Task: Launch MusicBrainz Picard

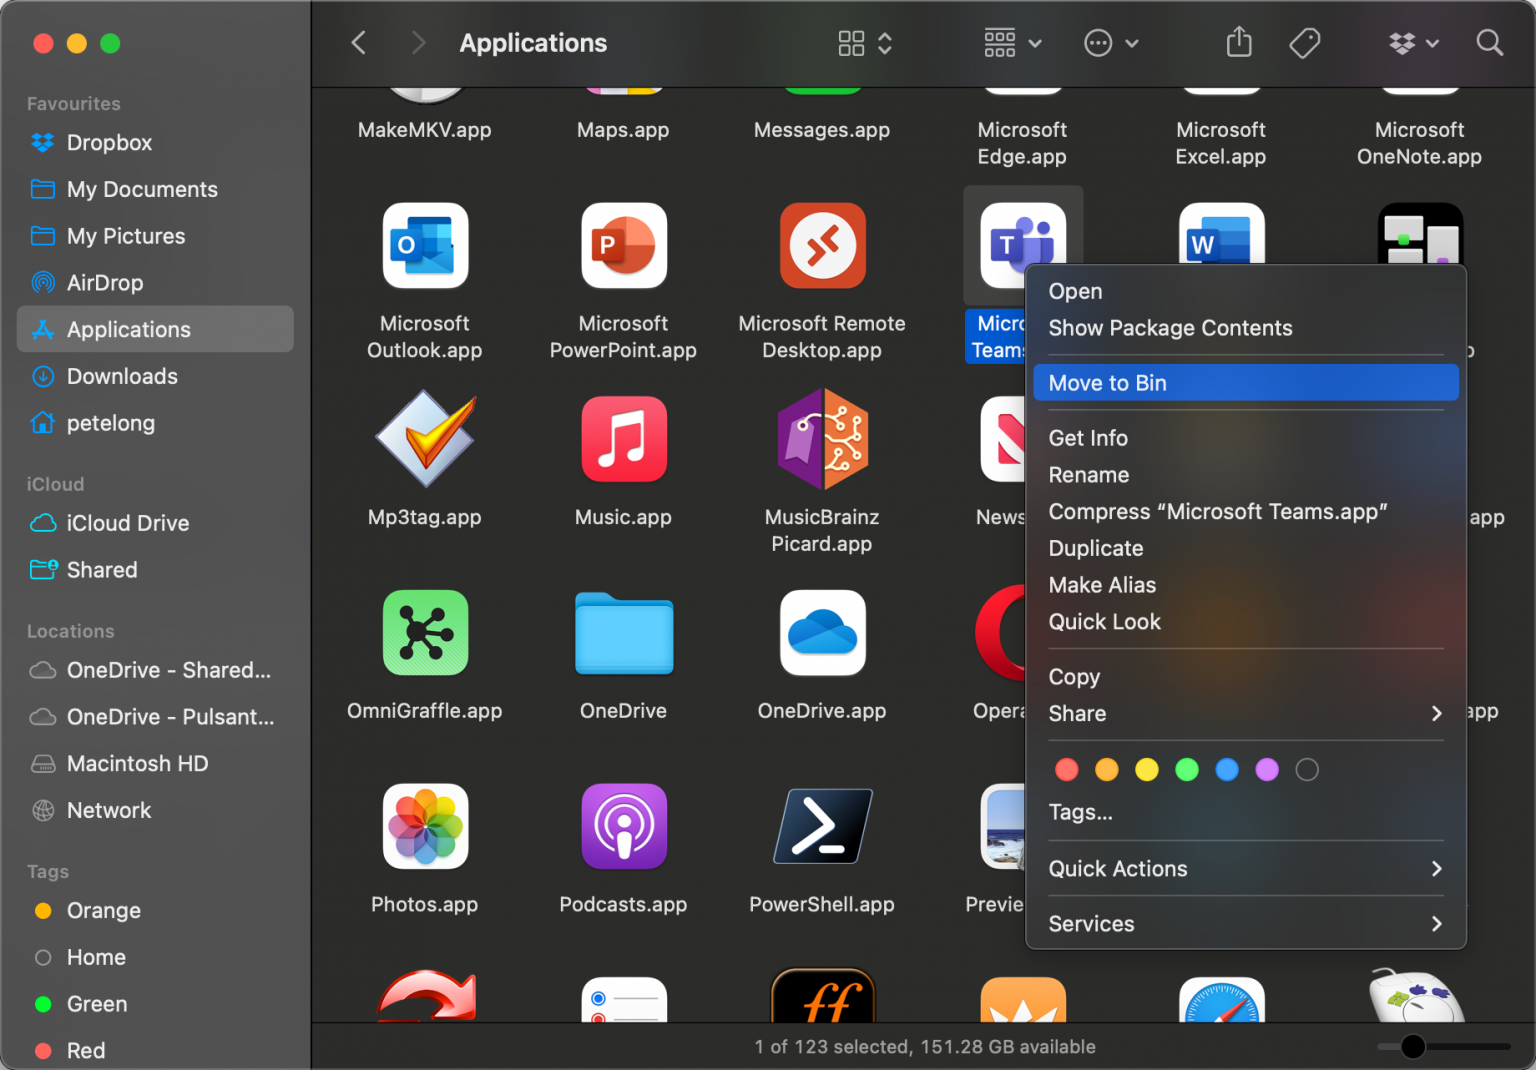Action: pyautogui.click(x=822, y=439)
